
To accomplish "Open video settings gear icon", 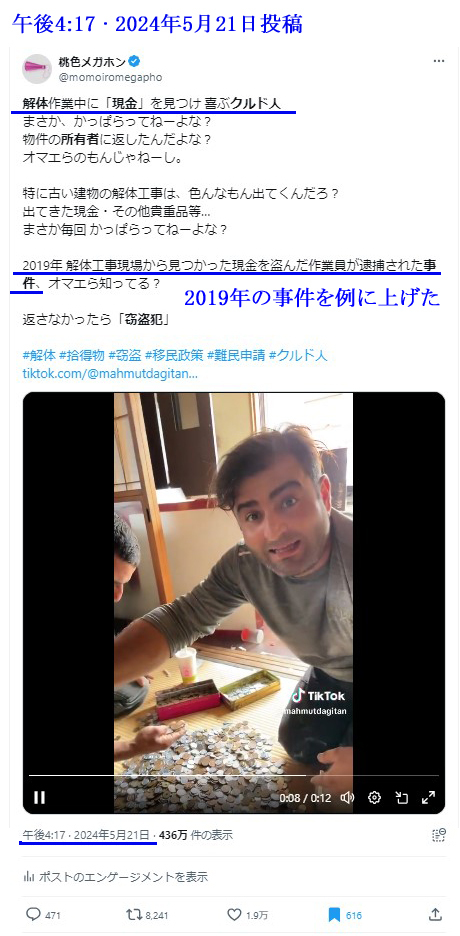I will pos(375,797).
